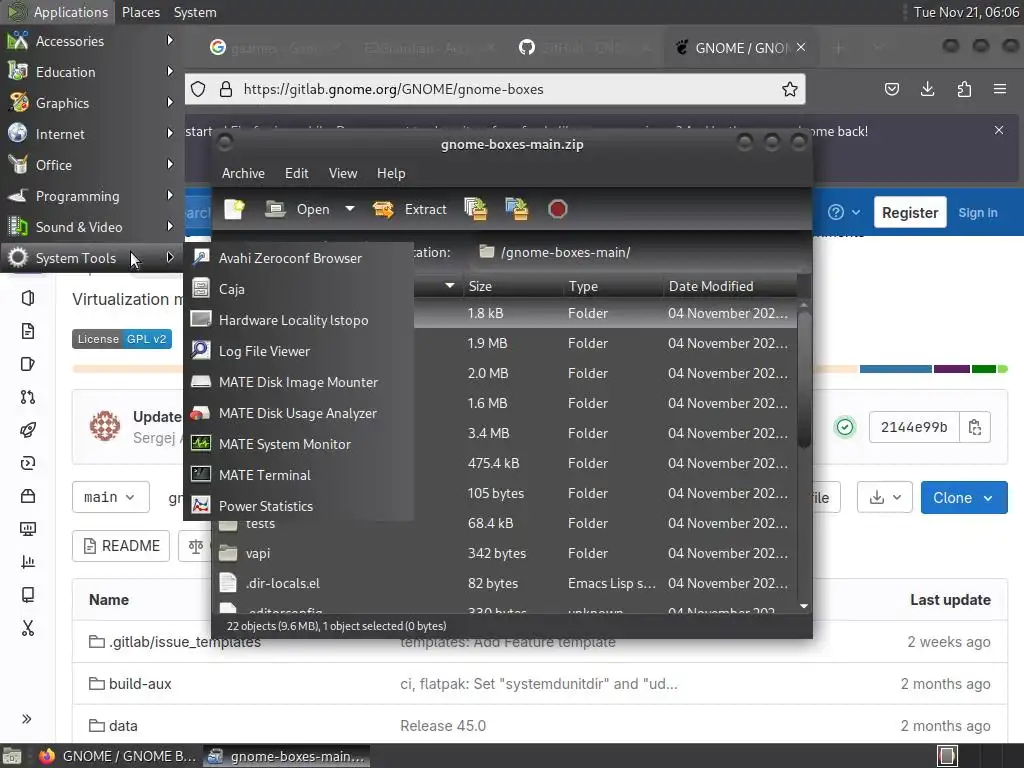Open the data folder in repository
Viewport: 1024px width, 768px height.
click(123, 726)
